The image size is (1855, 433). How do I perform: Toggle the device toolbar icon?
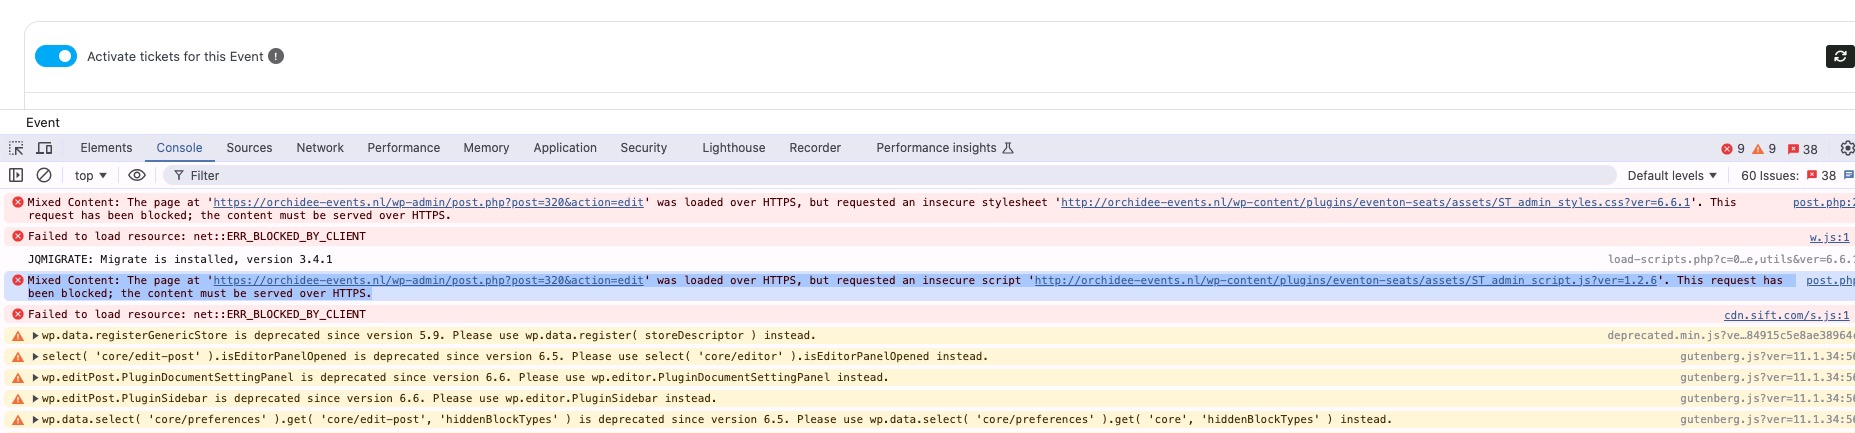pyautogui.click(x=45, y=148)
